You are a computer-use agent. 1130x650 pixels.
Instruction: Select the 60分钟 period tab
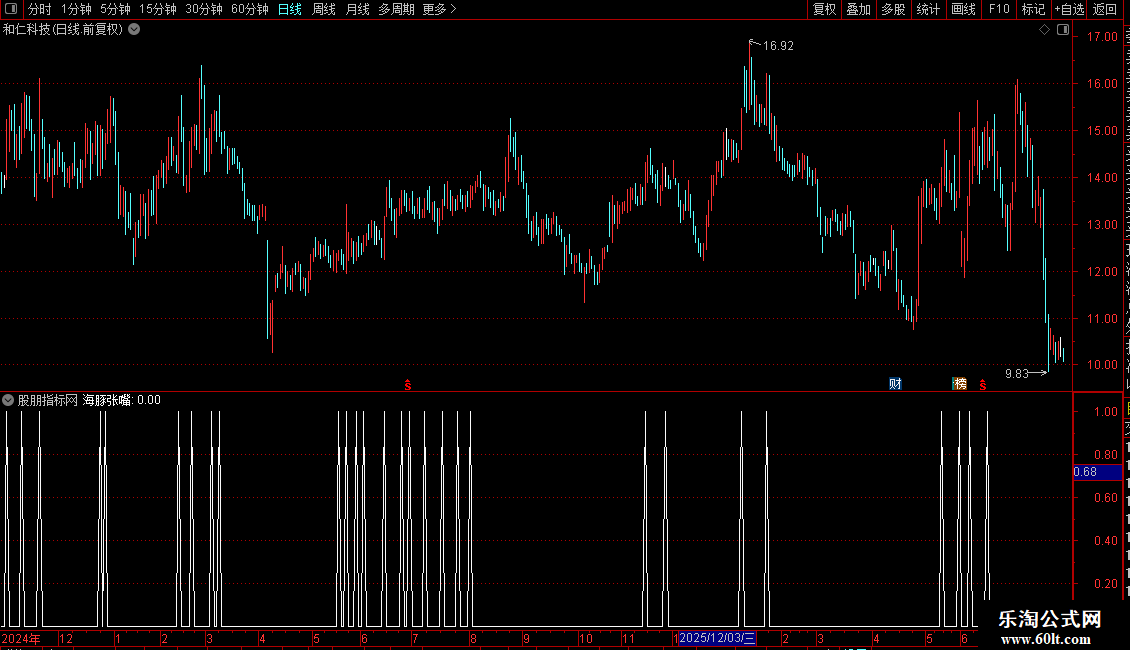click(250, 9)
